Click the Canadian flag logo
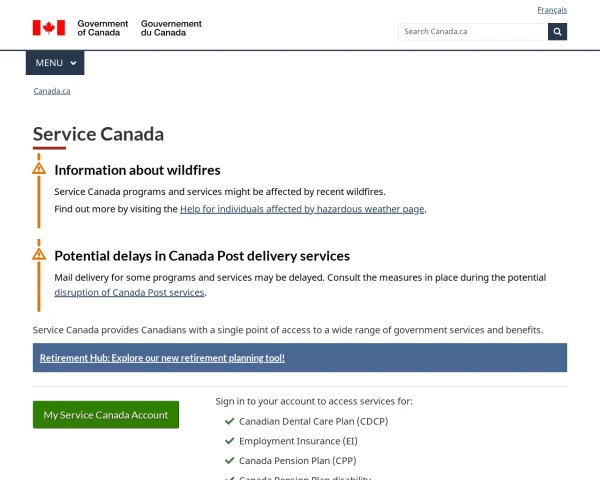The height and width of the screenshot is (480, 600). click(48, 28)
